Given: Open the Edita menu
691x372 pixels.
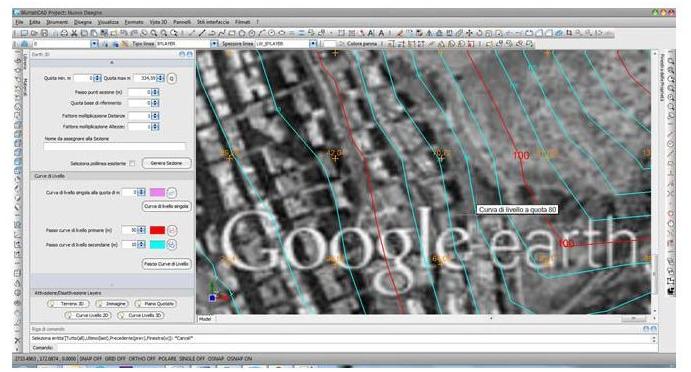Looking at the screenshot, I should pyautogui.click(x=34, y=22).
